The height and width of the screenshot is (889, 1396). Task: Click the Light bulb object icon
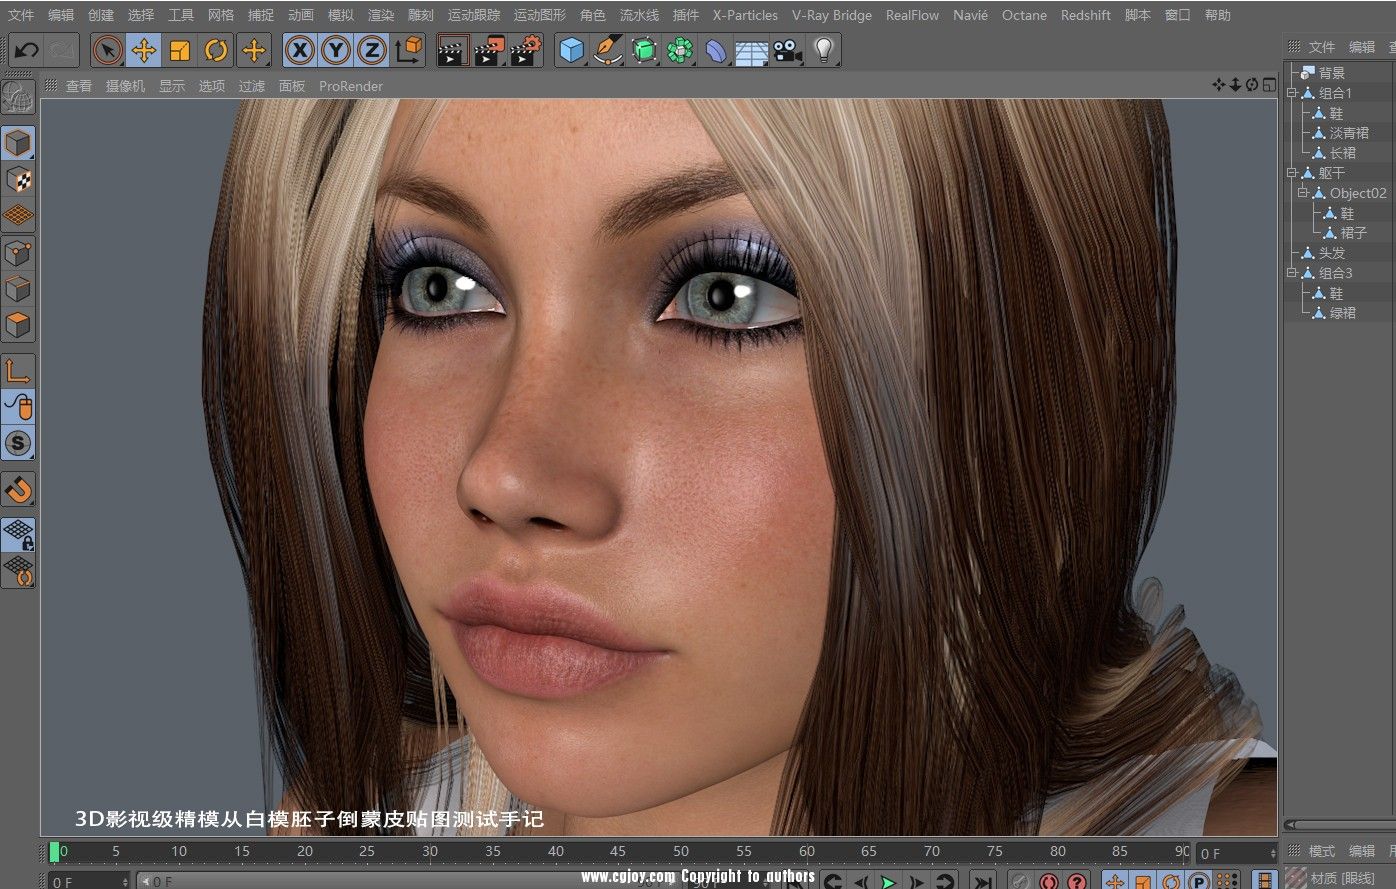(823, 50)
